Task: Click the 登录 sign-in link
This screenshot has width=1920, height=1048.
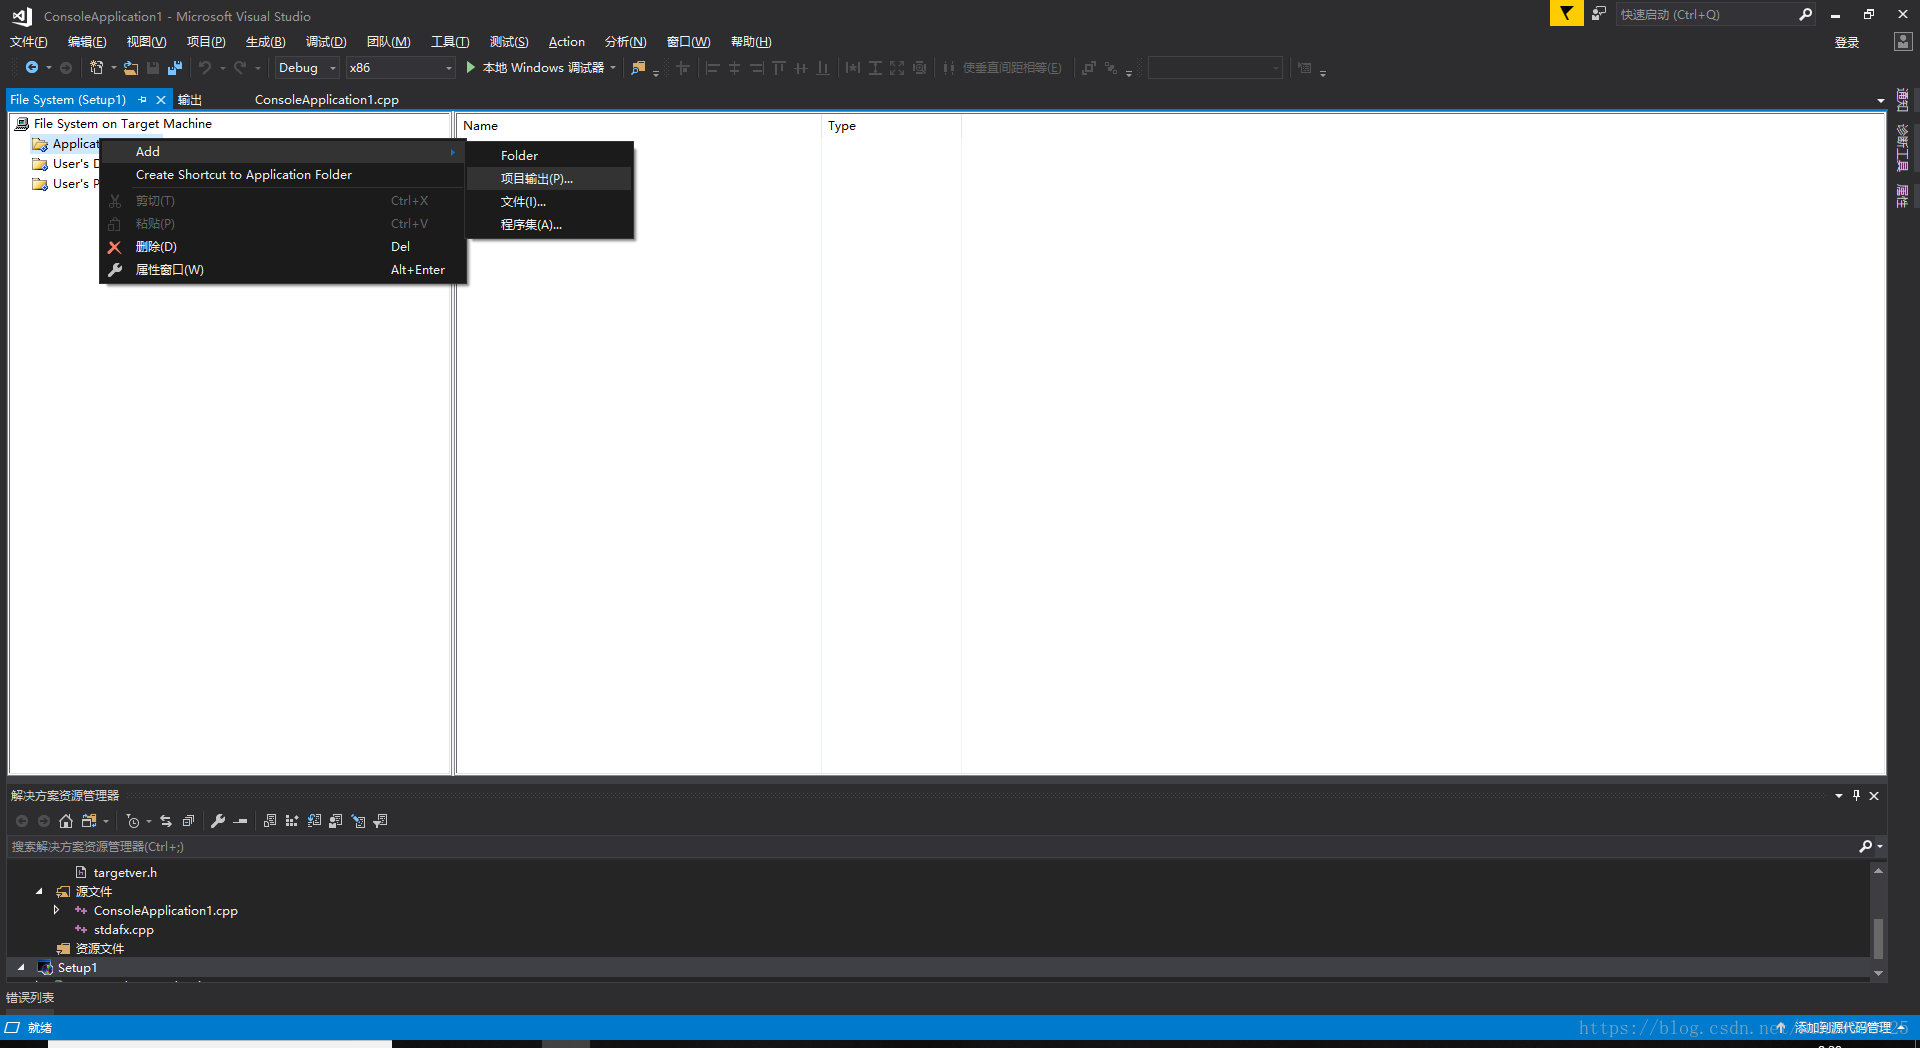Action: (x=1847, y=42)
